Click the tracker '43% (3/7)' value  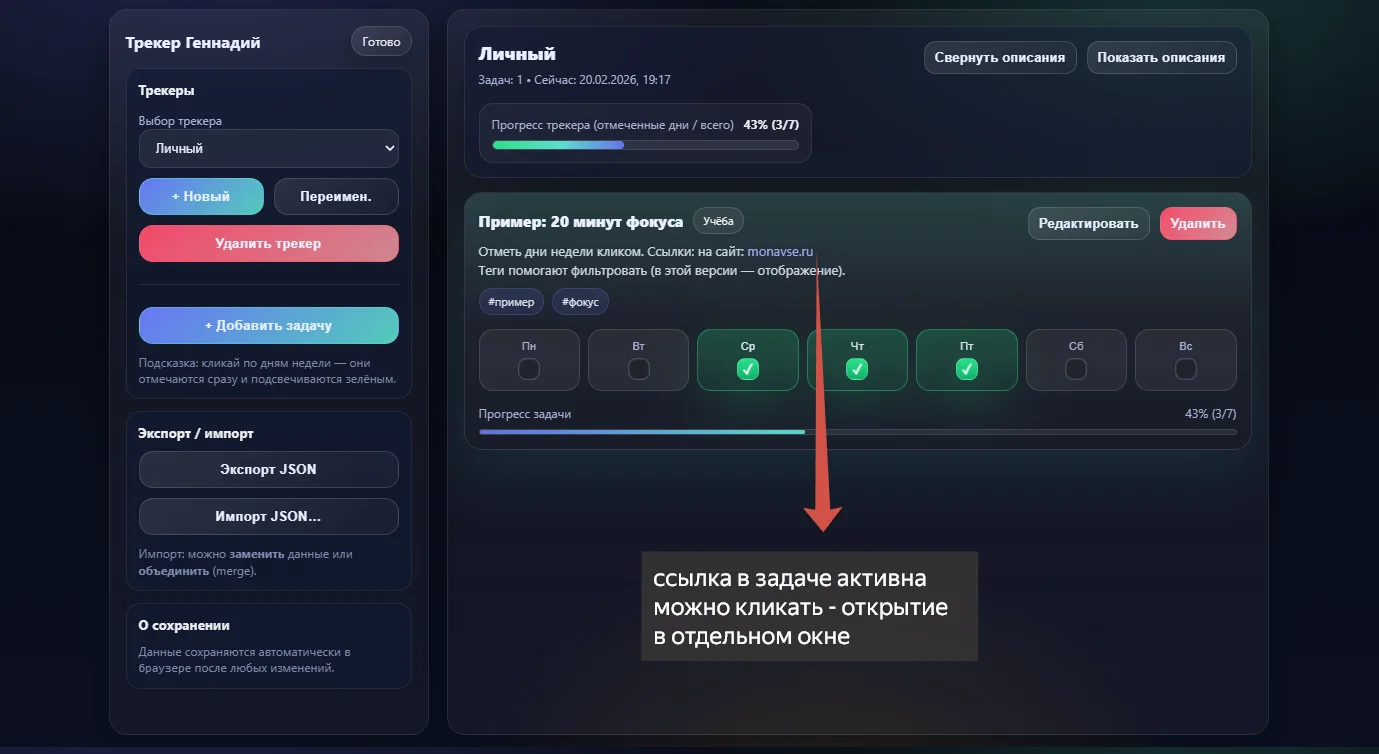pyautogui.click(x=771, y=125)
